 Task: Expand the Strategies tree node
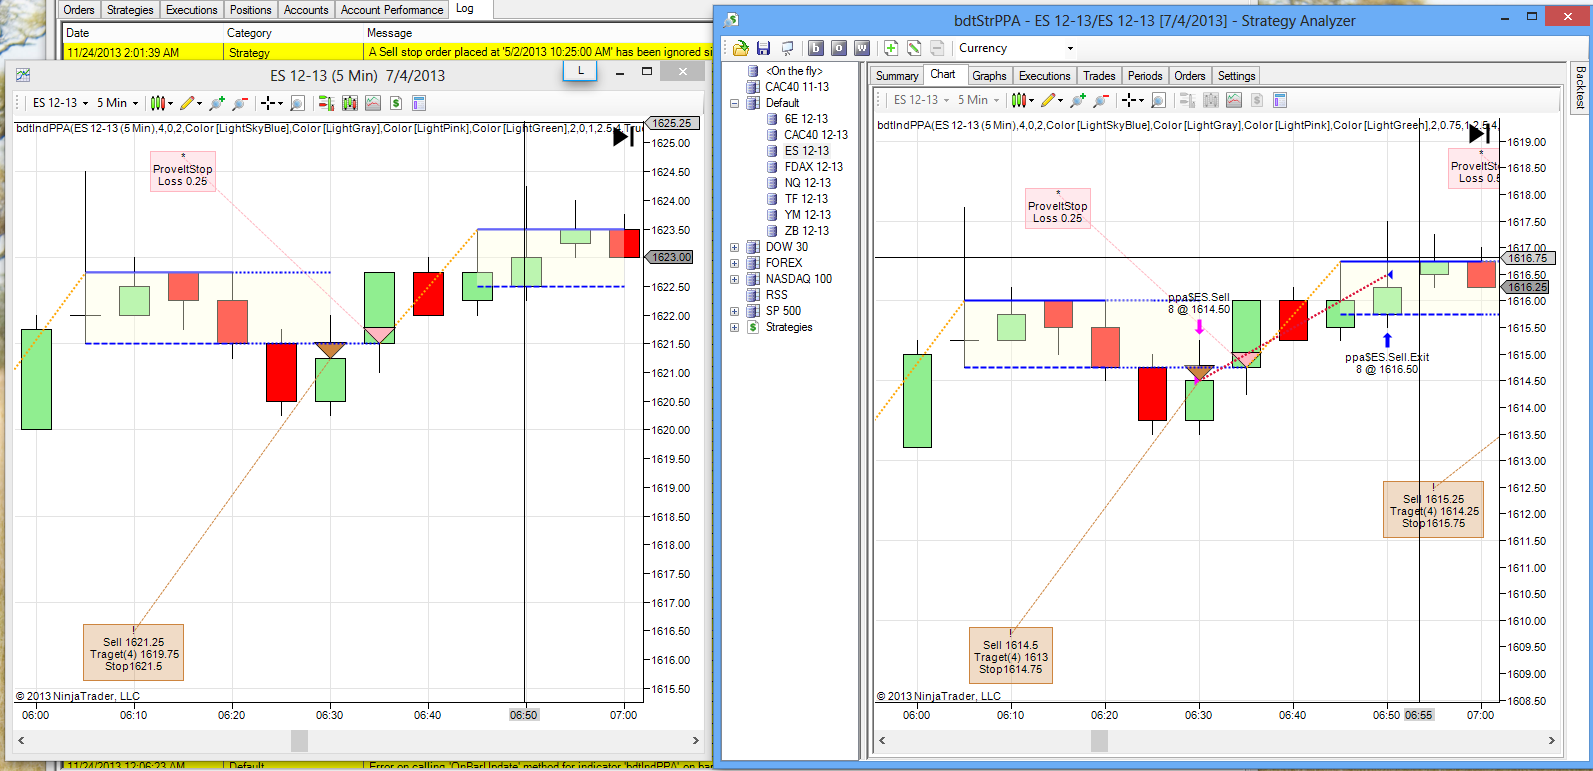point(734,327)
